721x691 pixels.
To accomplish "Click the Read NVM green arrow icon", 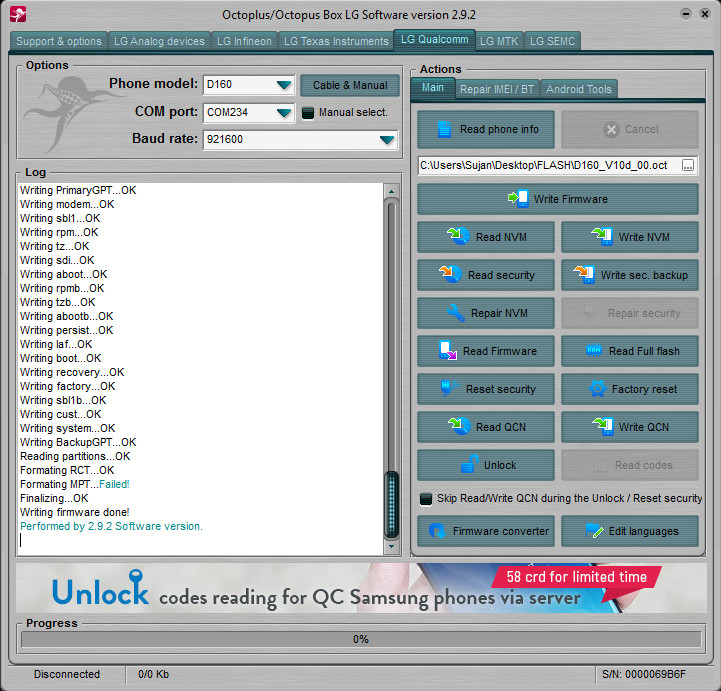I will [x=458, y=236].
